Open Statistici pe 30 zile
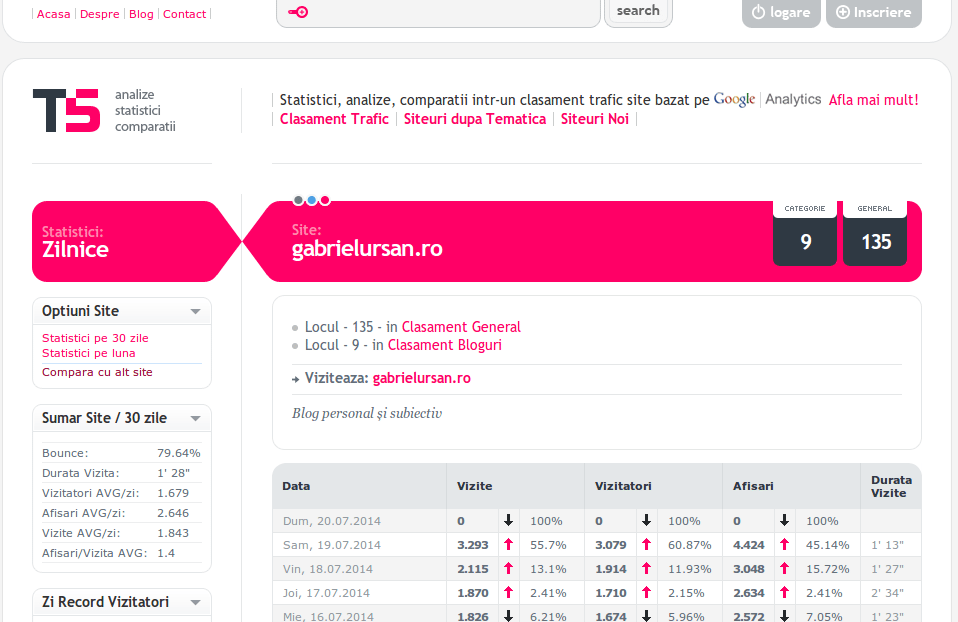 tap(95, 338)
